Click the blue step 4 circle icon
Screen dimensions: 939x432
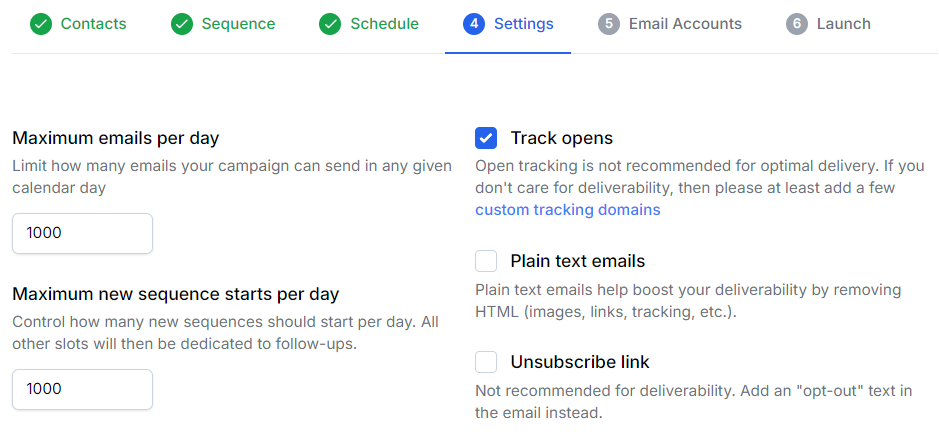[x=474, y=25]
